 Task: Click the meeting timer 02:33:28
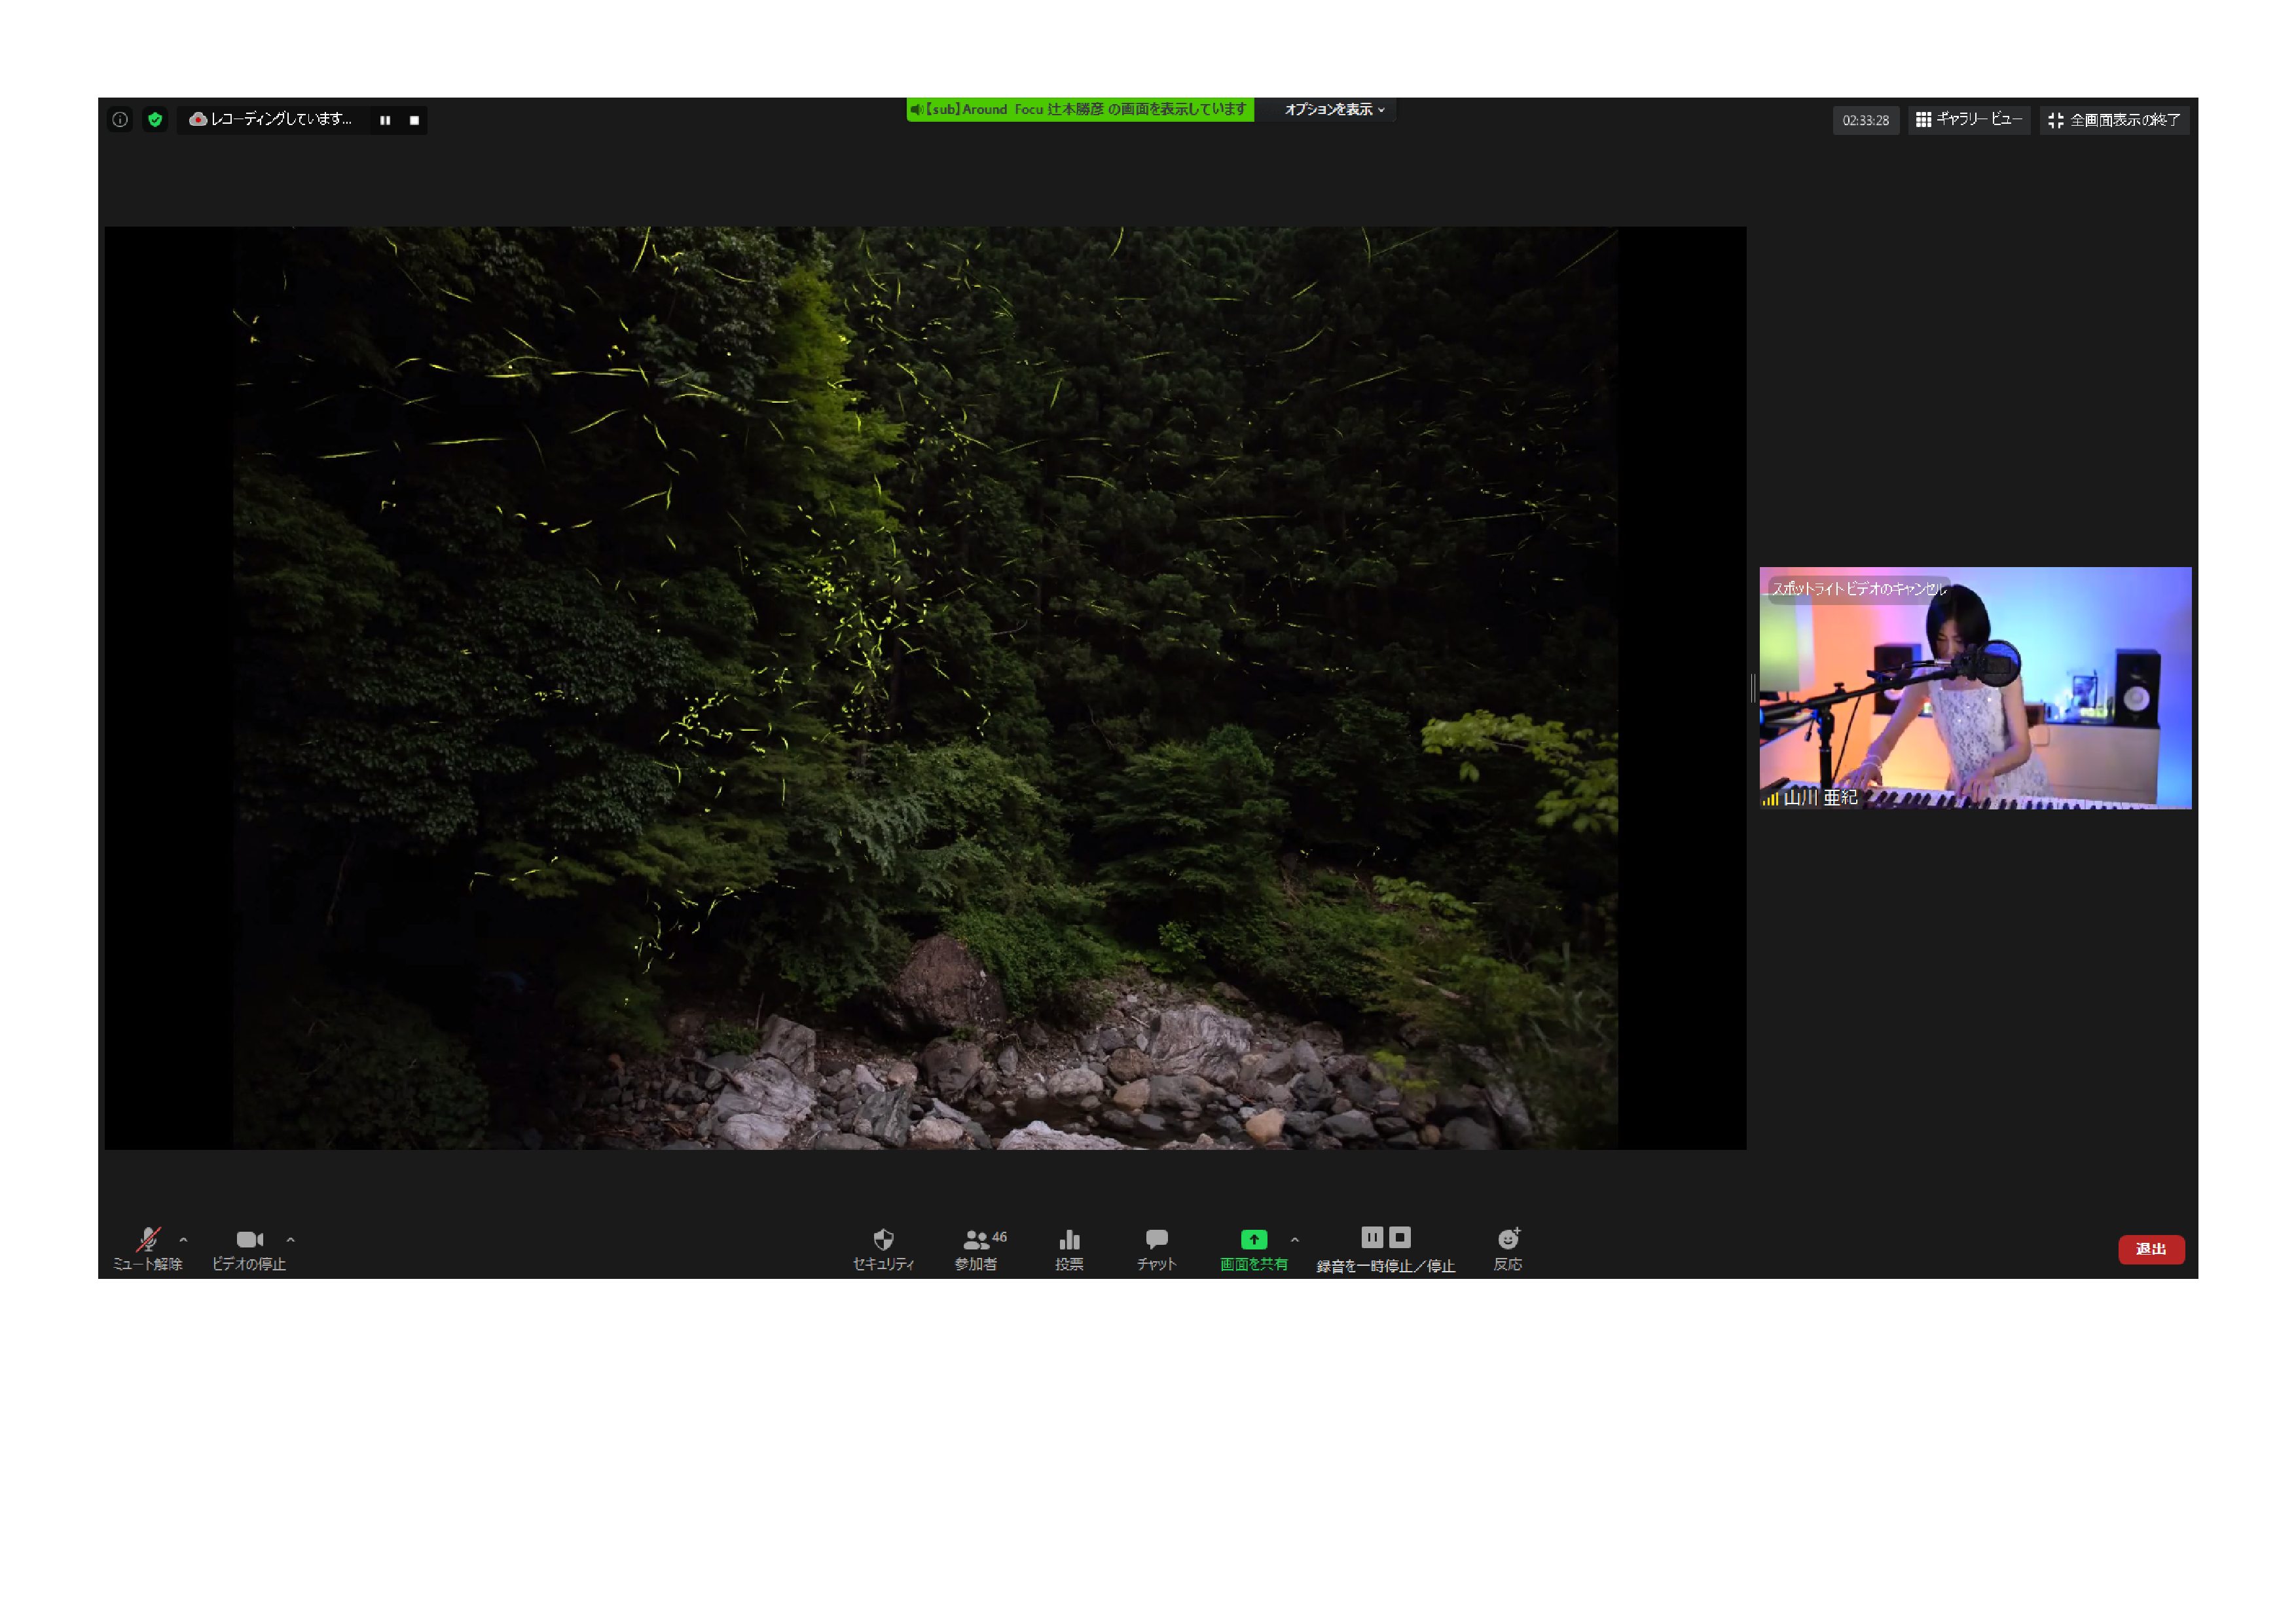tap(1866, 120)
